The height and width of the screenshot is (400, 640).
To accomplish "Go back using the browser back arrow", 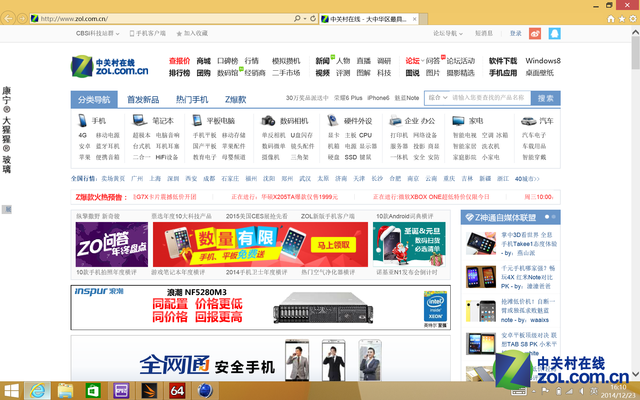I will click(x=8, y=18).
